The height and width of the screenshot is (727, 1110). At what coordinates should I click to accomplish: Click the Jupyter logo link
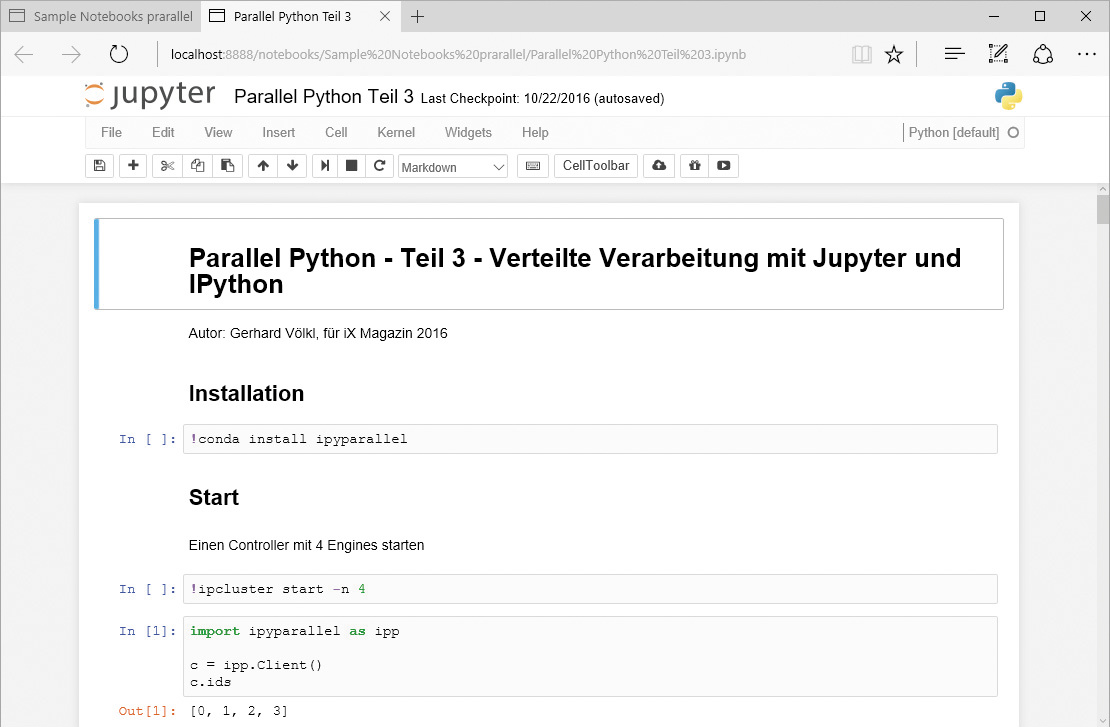150,95
